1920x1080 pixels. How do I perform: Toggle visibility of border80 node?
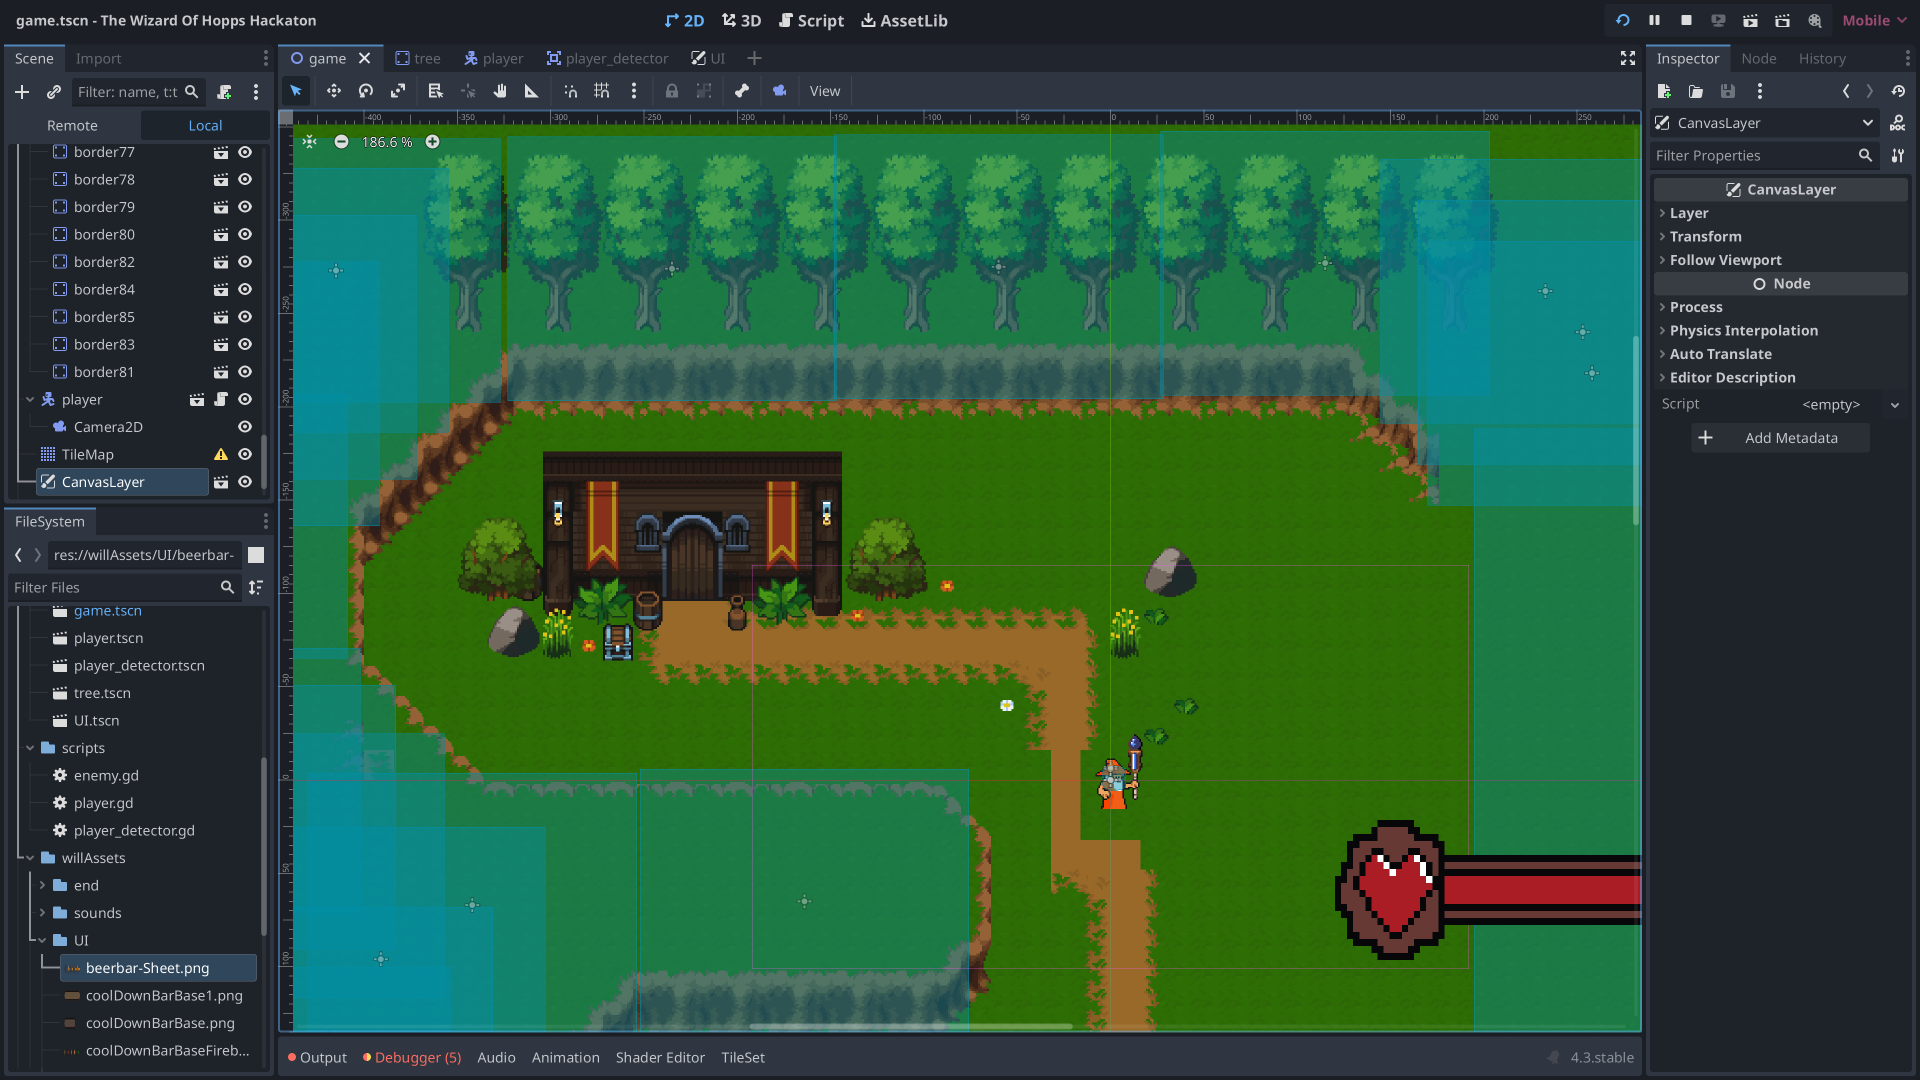pyautogui.click(x=245, y=234)
